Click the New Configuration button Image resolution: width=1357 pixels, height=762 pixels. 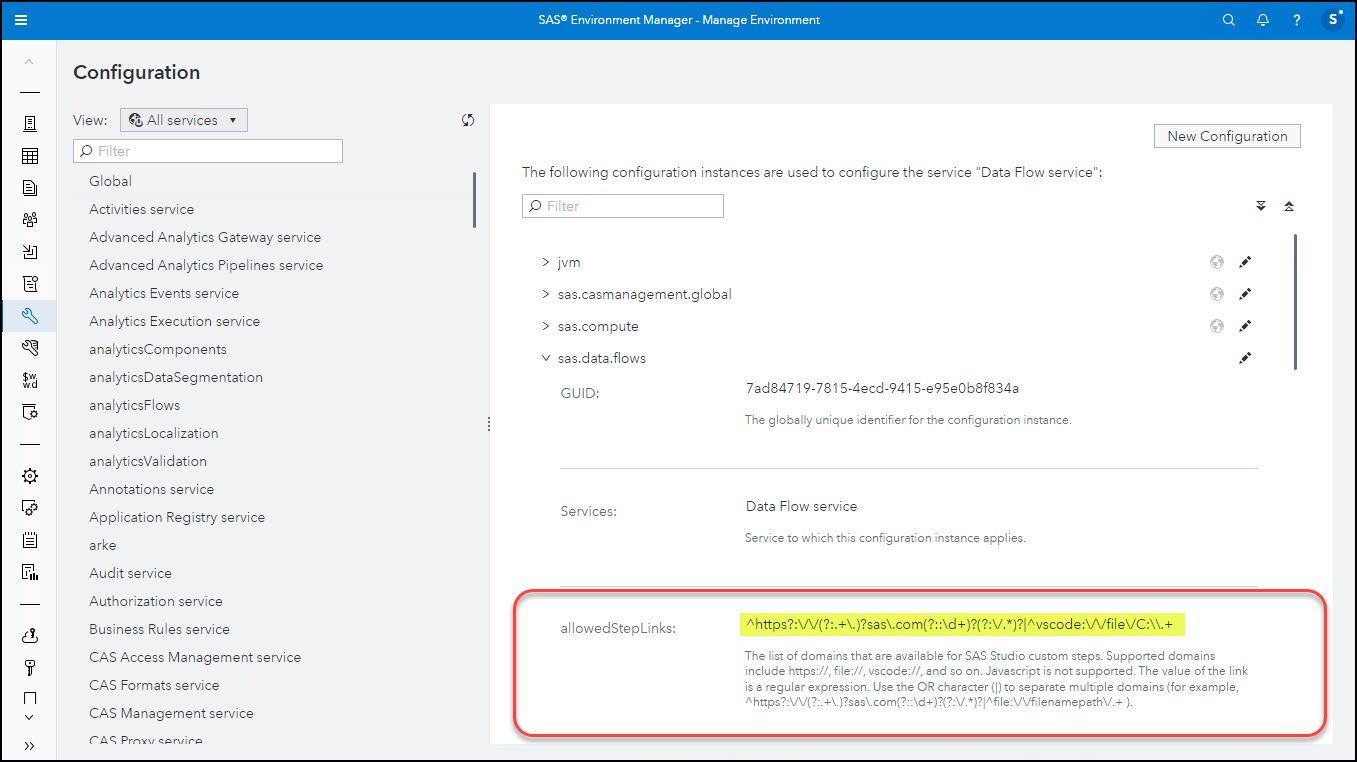pos(1227,135)
